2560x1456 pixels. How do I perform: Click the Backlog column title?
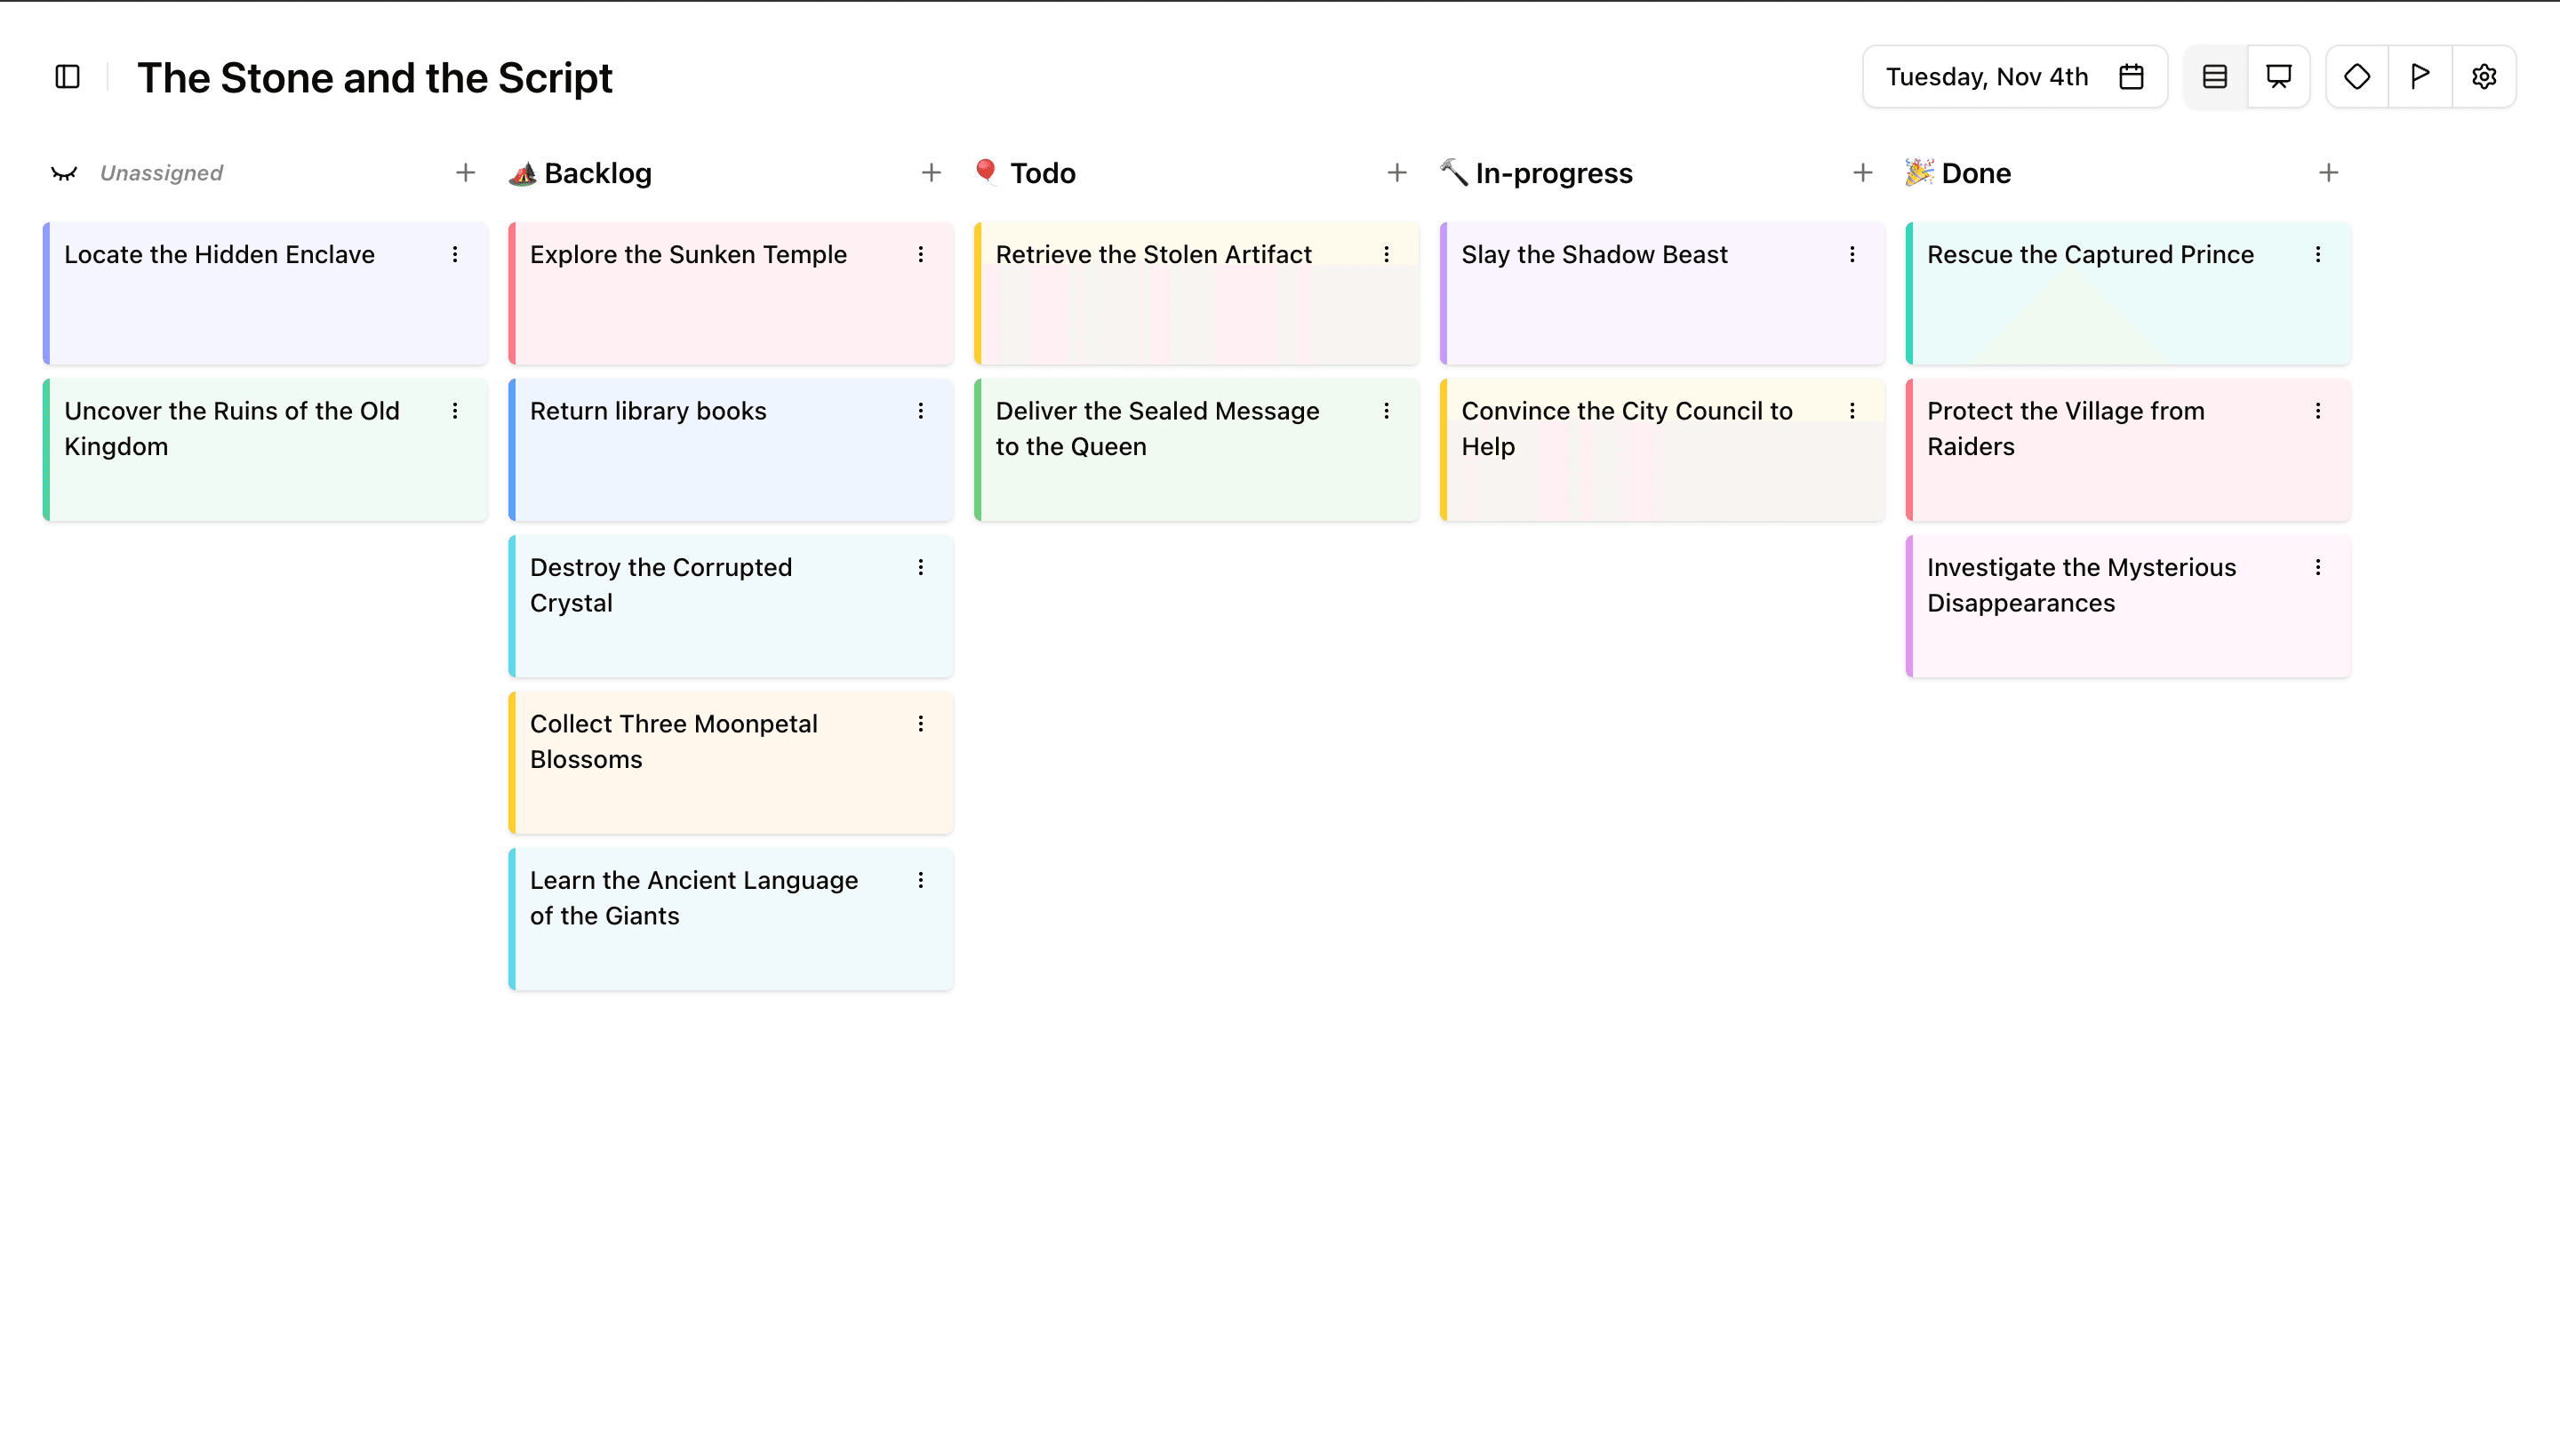tap(597, 173)
